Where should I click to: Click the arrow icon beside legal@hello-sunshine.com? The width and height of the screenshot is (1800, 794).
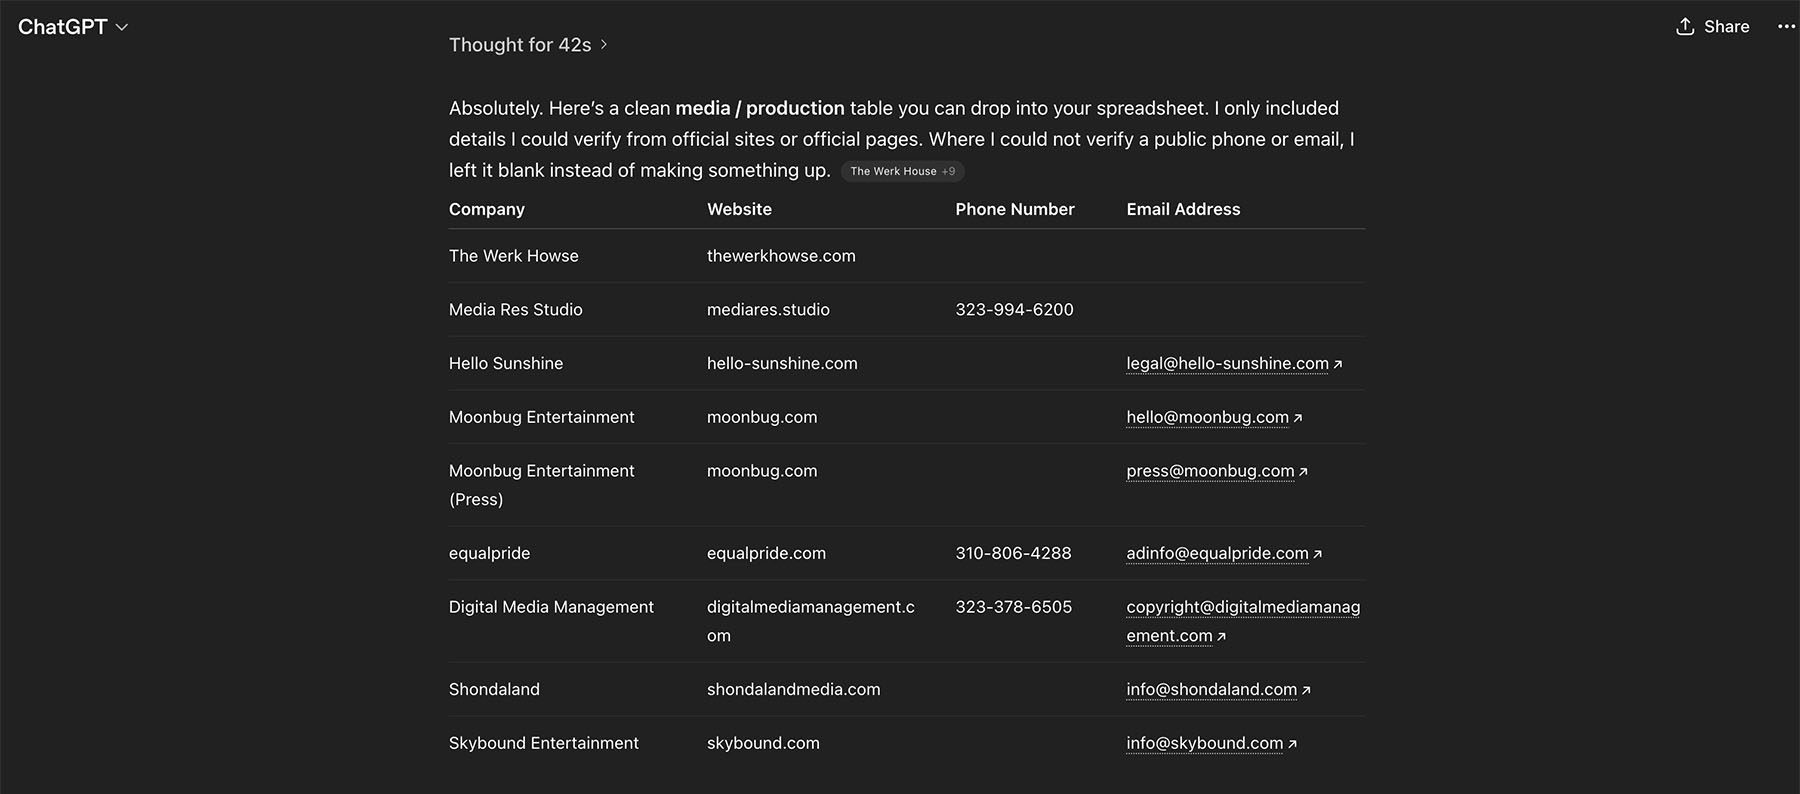1338,365
